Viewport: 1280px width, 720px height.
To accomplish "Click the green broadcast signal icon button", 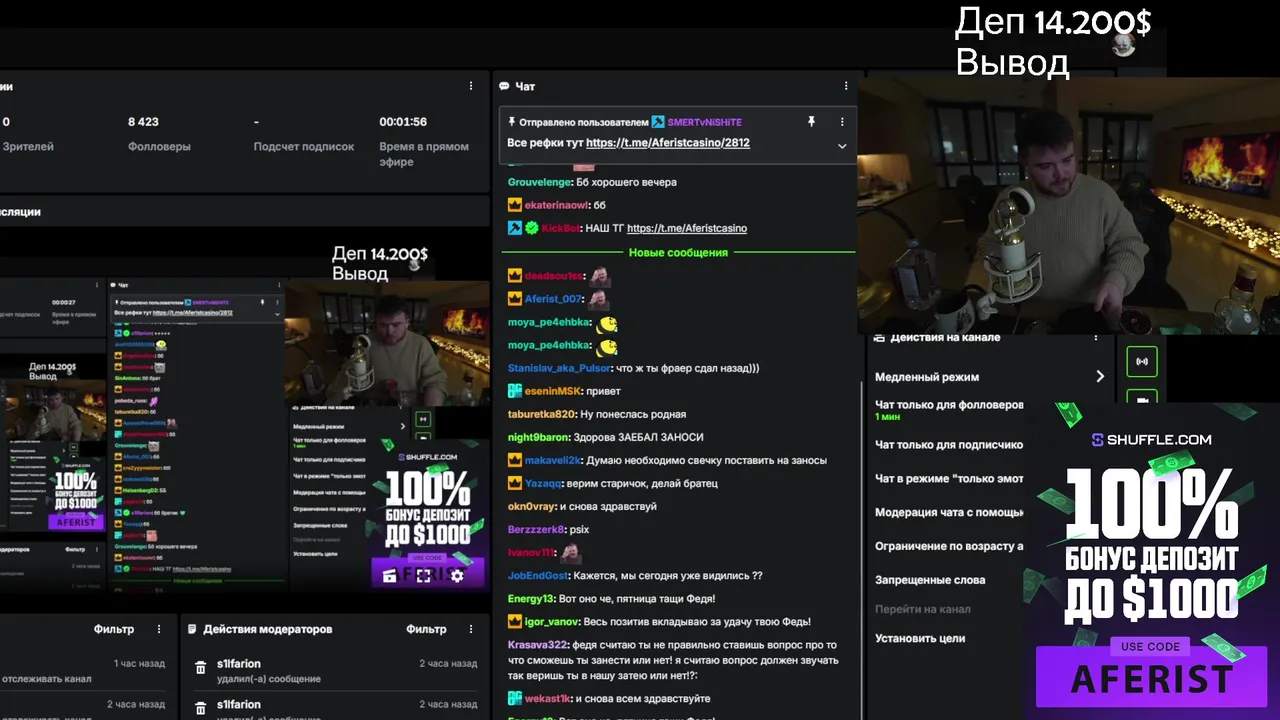I will (x=1142, y=361).
